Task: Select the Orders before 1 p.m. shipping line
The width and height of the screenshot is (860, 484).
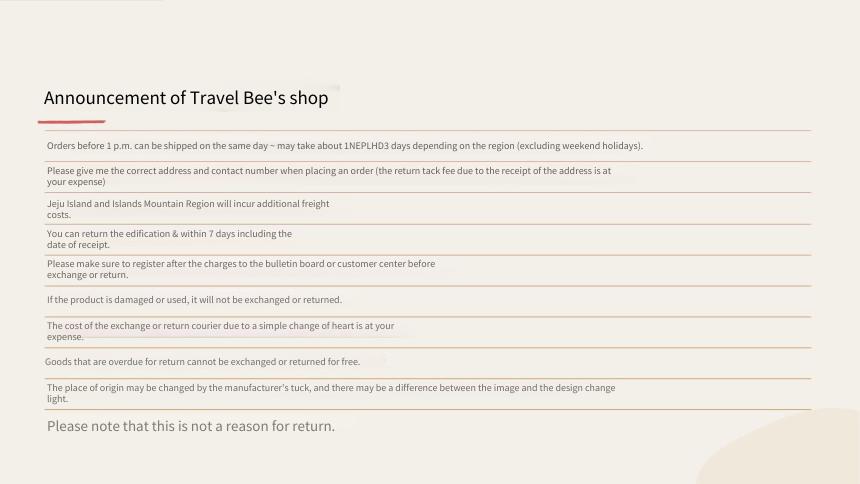Action: coord(344,146)
